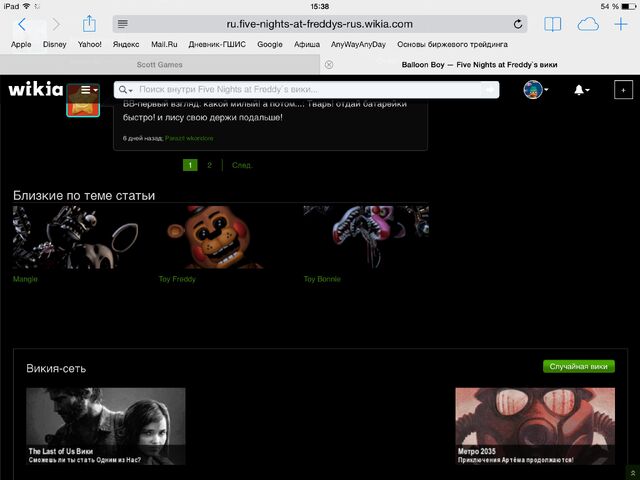The width and height of the screenshot is (640, 480).
Task: Open the AnyWayAnyDay bookmark
Action: (x=358, y=44)
